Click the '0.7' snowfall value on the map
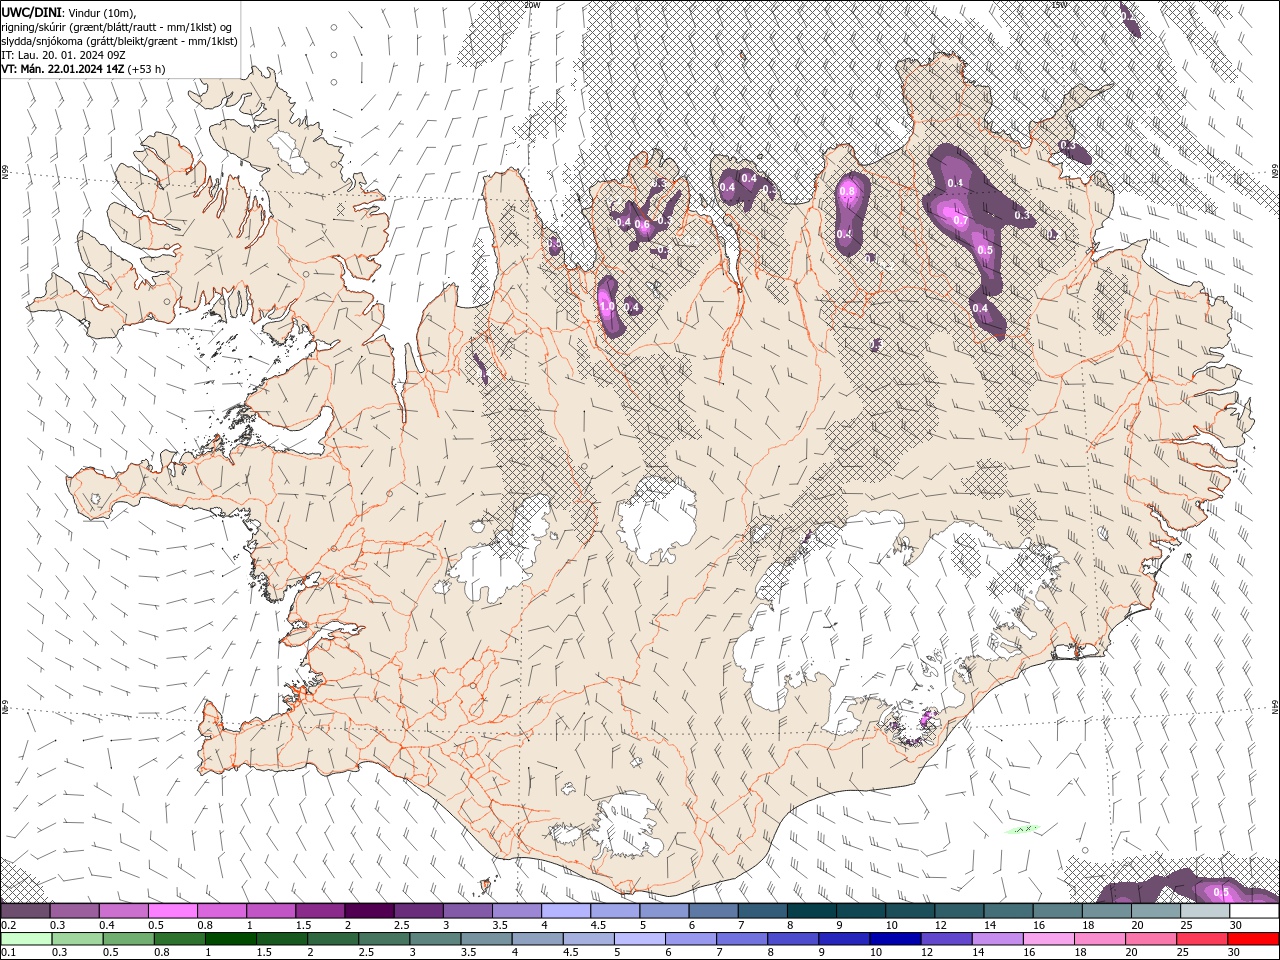 (x=961, y=220)
